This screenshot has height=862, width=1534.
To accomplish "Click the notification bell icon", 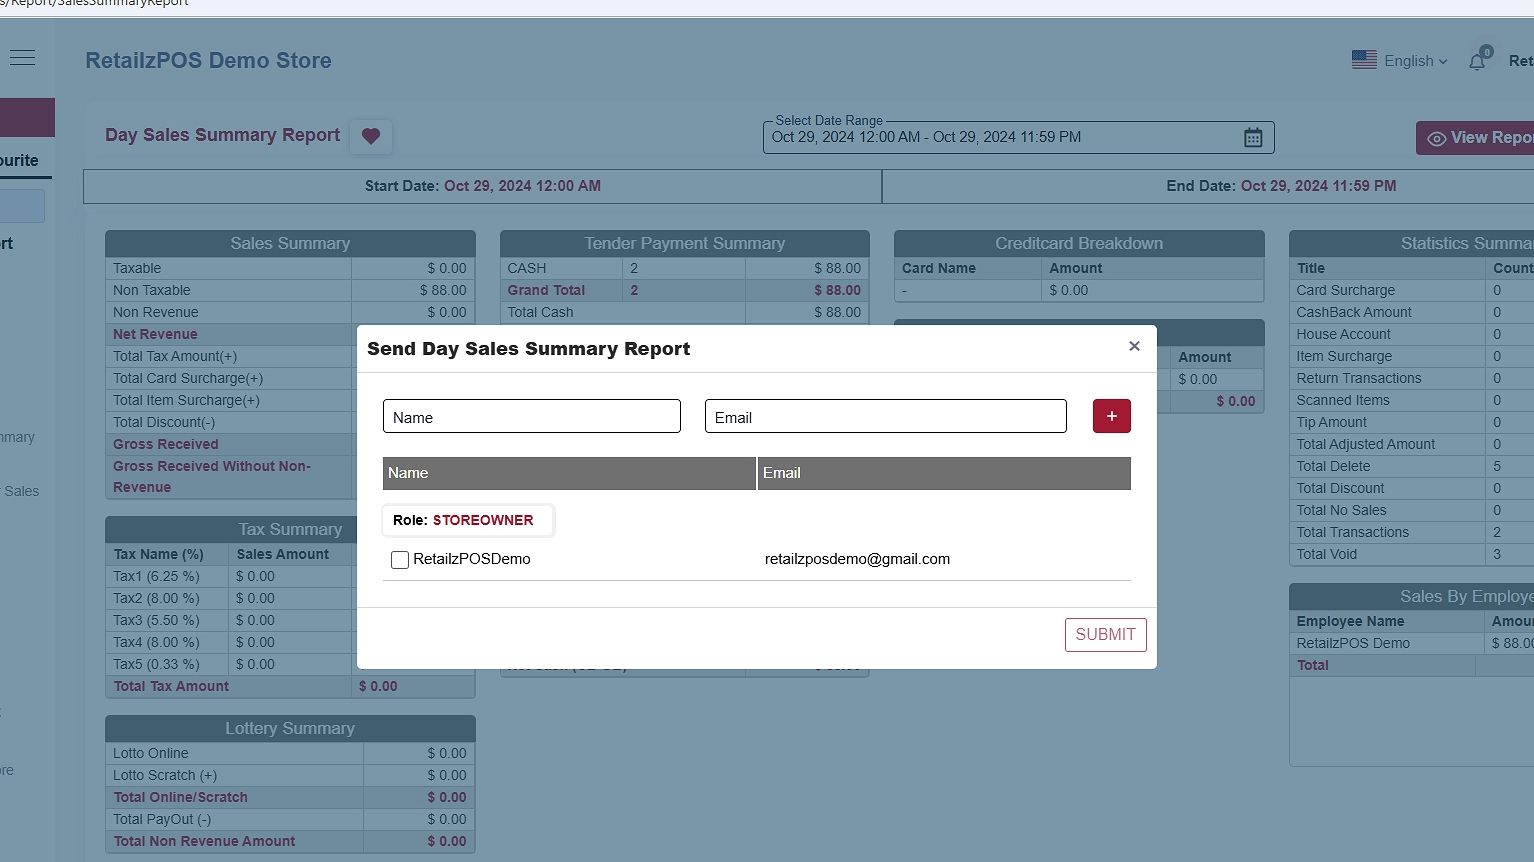I will [1477, 61].
